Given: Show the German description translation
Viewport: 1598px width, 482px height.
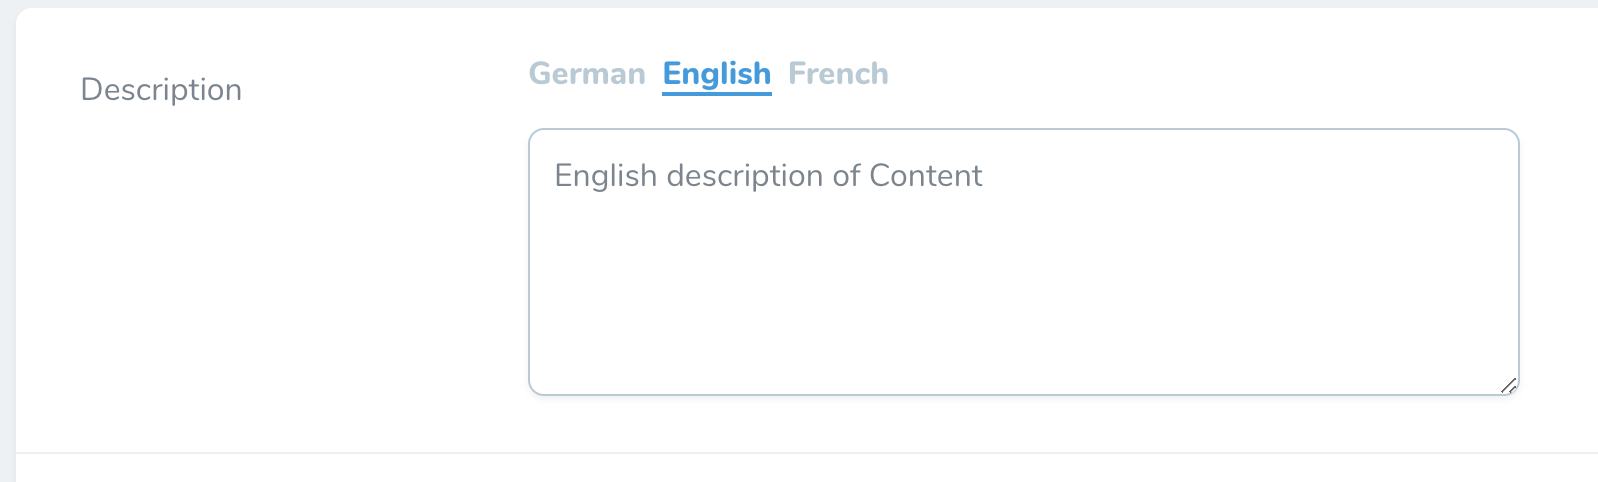Looking at the screenshot, I should click(587, 74).
